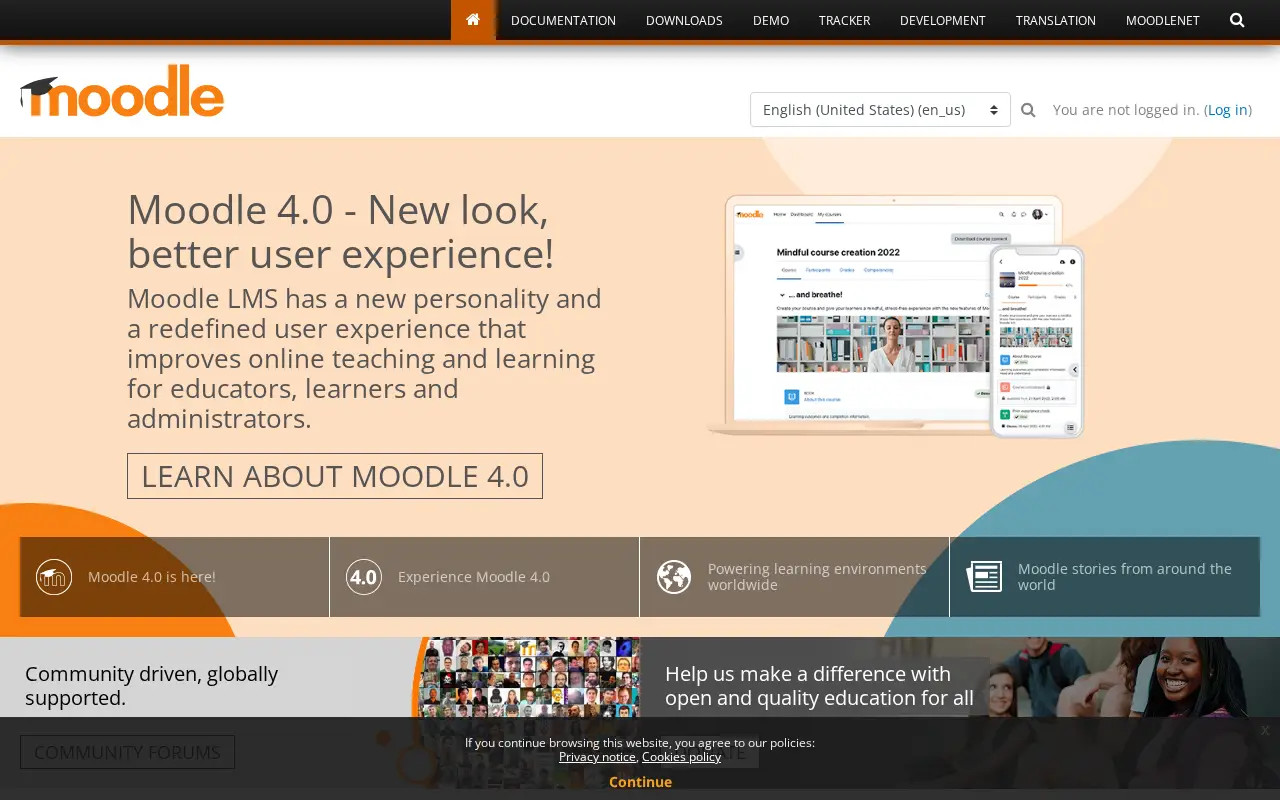Open the Downloads menu item
Image resolution: width=1280 pixels, height=800 pixels.
[x=684, y=20]
